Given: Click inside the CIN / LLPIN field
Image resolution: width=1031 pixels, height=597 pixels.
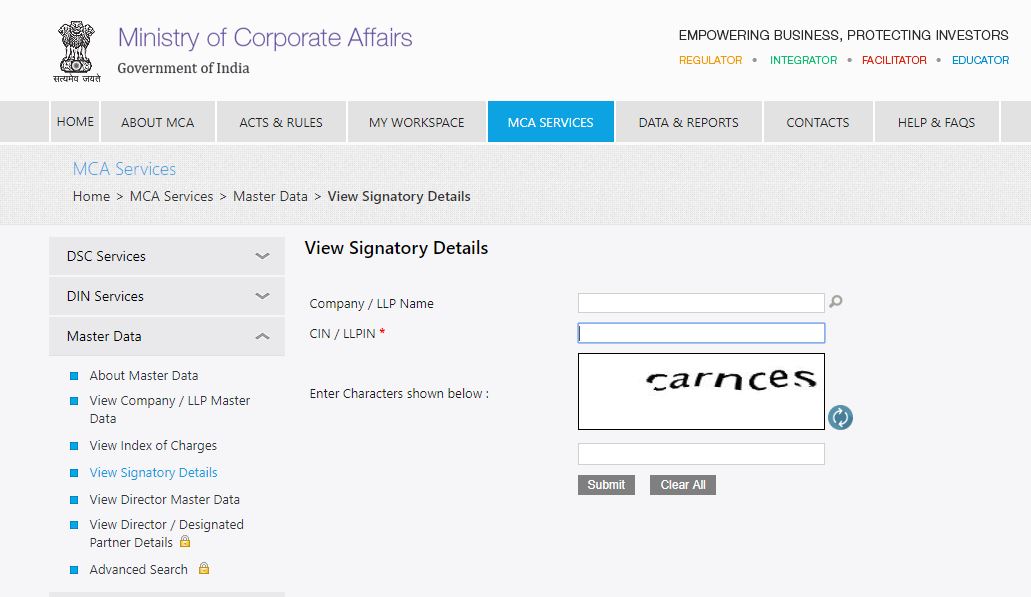Looking at the screenshot, I should [700, 331].
